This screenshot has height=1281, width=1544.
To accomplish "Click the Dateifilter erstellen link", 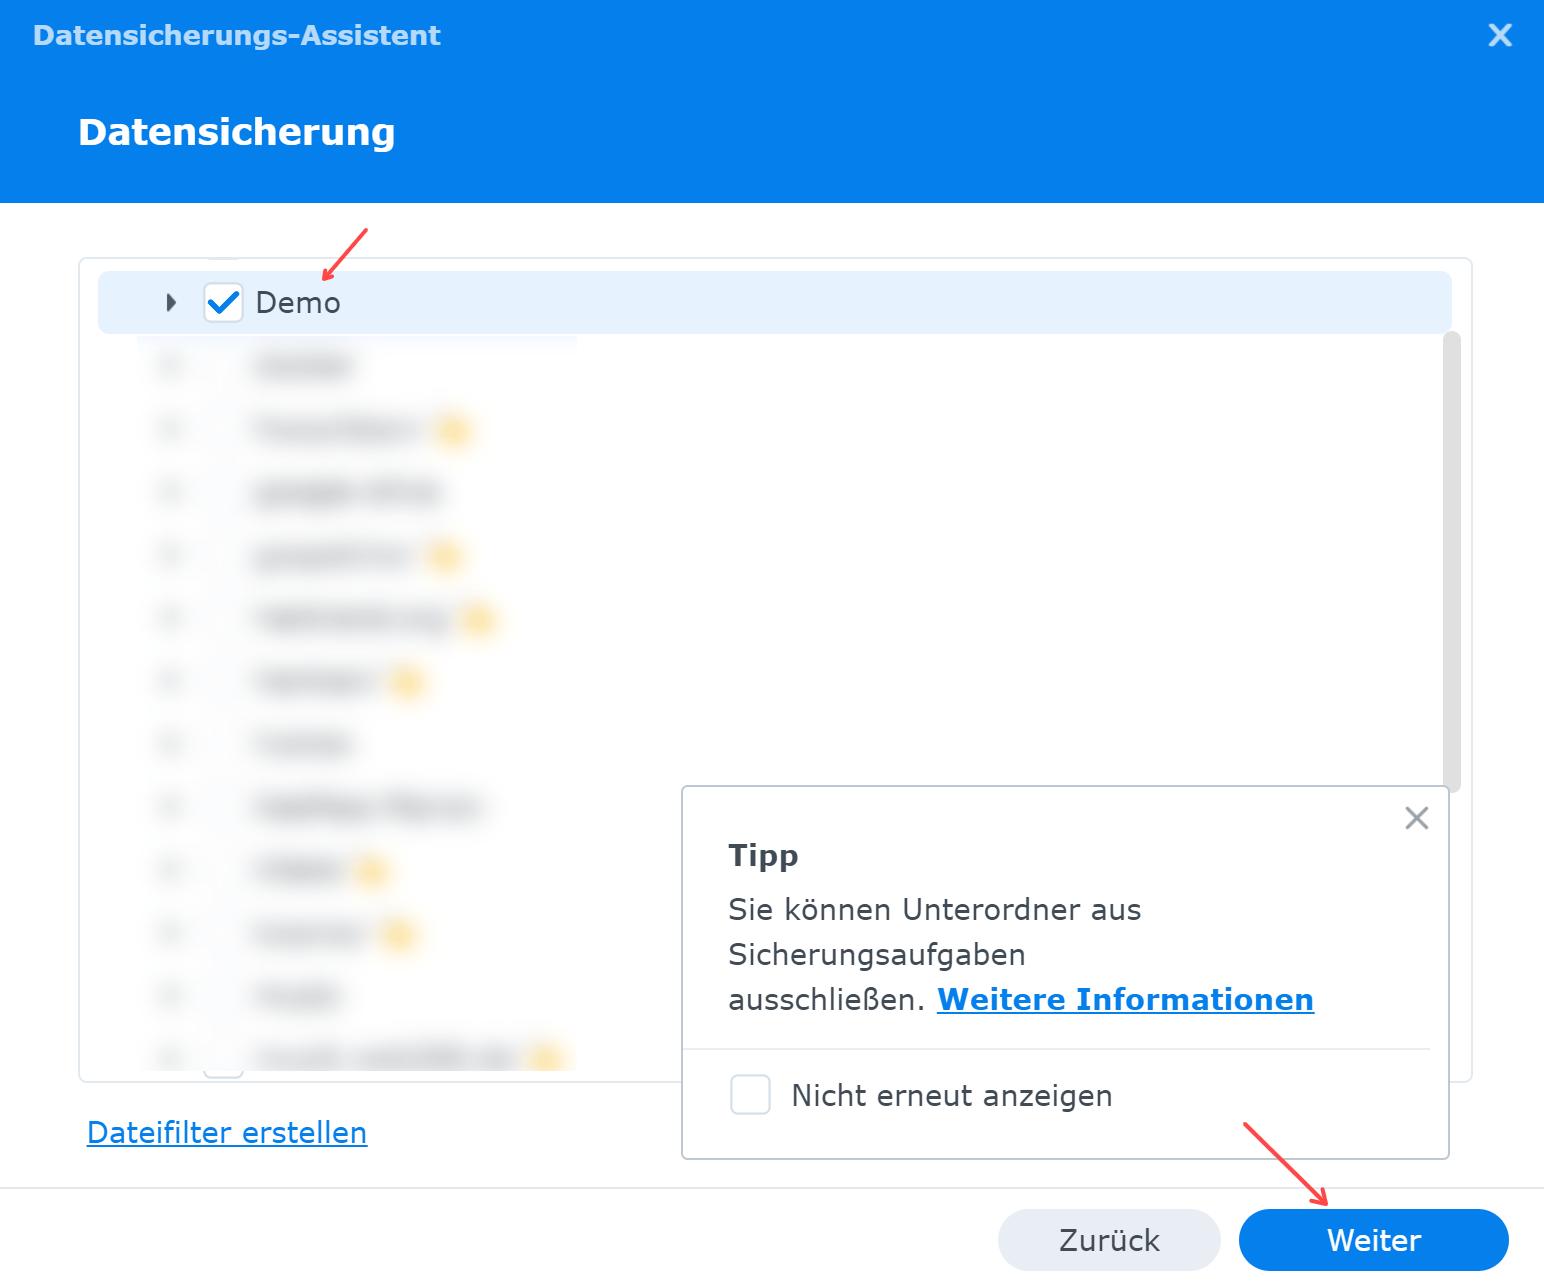I will [x=227, y=1133].
